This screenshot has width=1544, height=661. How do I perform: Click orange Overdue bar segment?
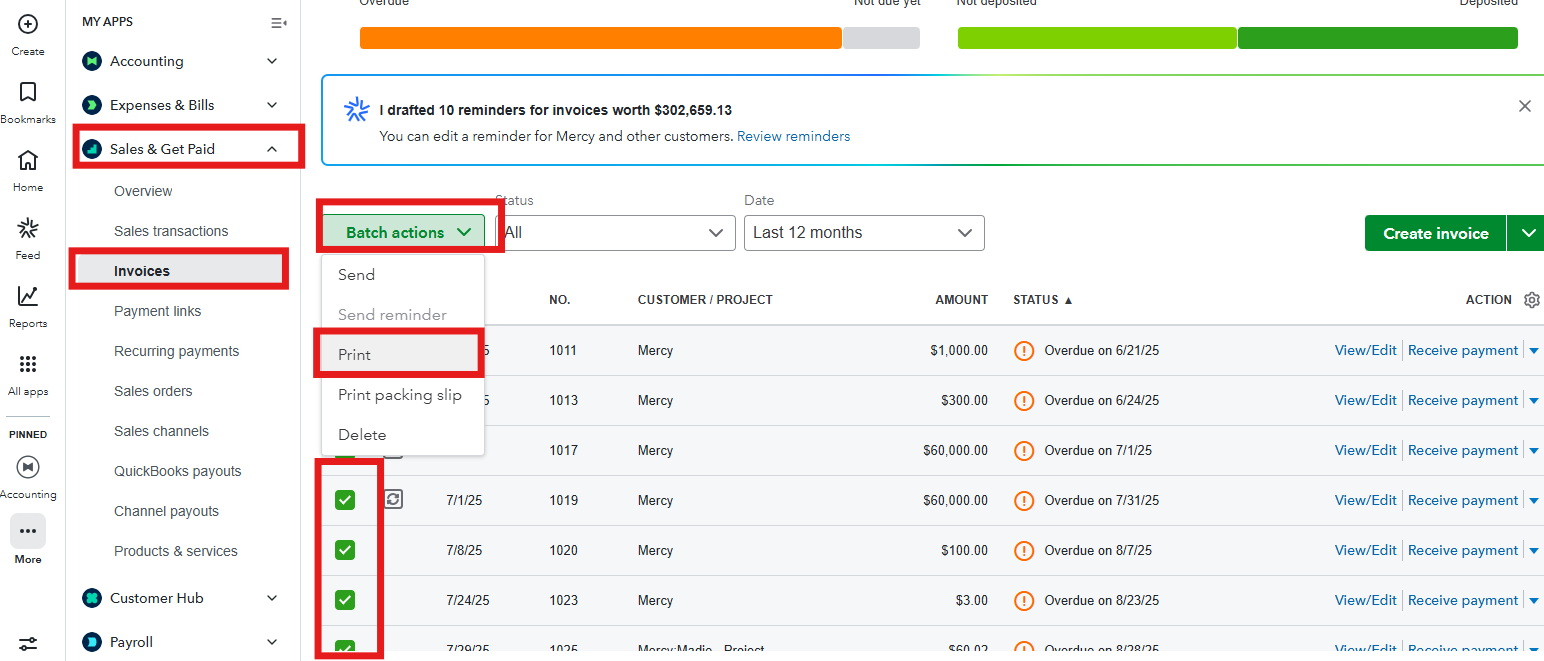600,38
